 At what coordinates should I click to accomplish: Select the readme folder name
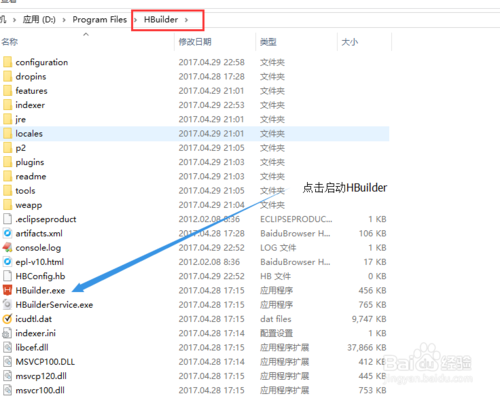pyautogui.click(x=31, y=176)
